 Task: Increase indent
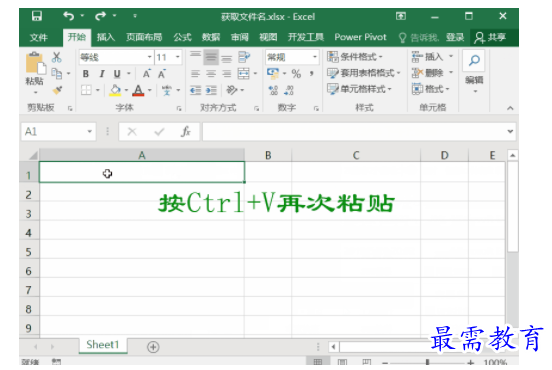(x=211, y=90)
